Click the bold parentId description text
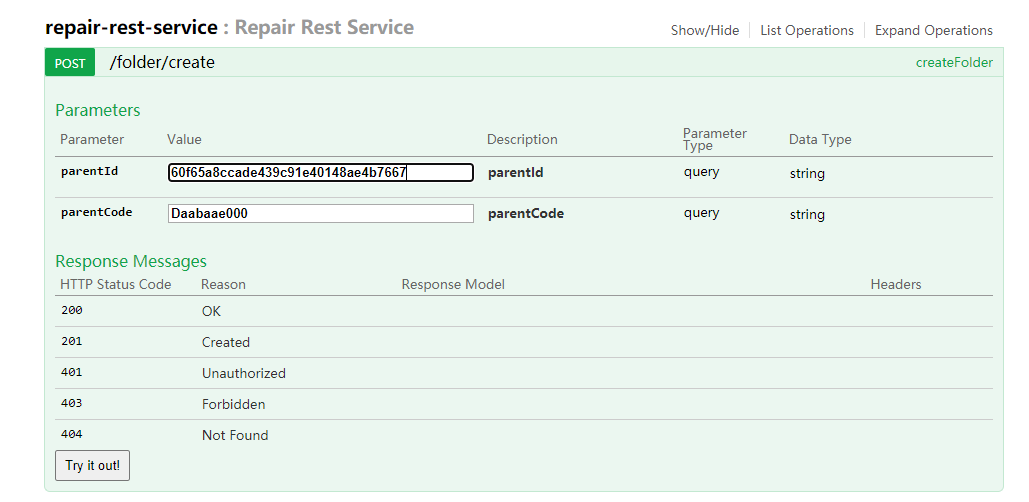The width and height of the screenshot is (1029, 502). 515,173
